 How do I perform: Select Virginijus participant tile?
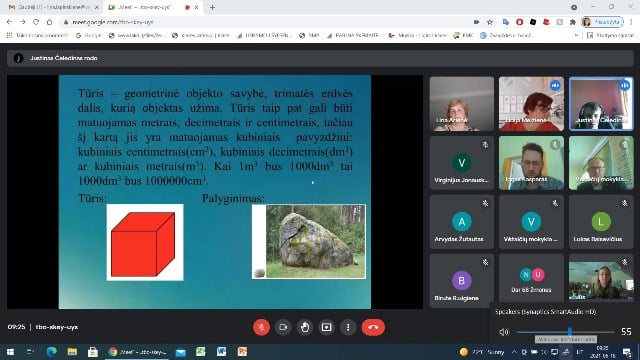click(462, 163)
